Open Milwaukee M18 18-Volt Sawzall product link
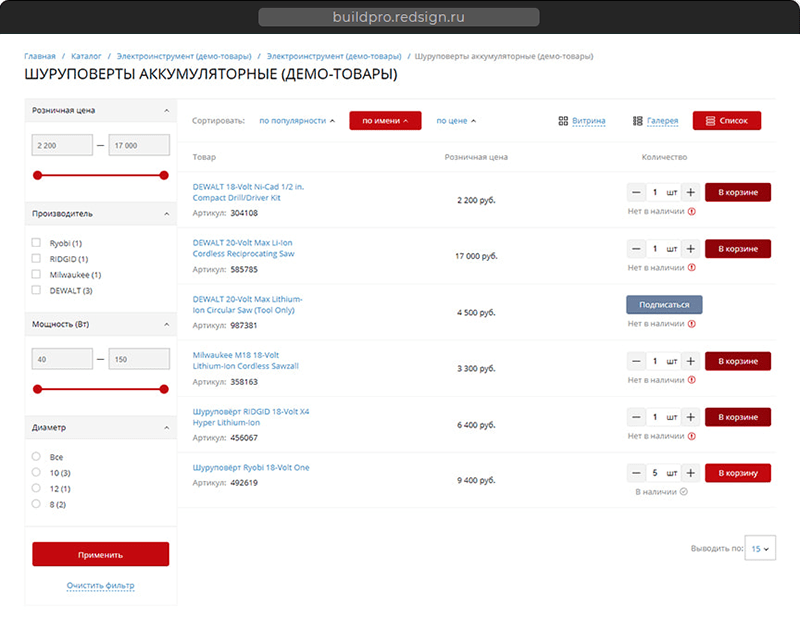 click(245, 361)
